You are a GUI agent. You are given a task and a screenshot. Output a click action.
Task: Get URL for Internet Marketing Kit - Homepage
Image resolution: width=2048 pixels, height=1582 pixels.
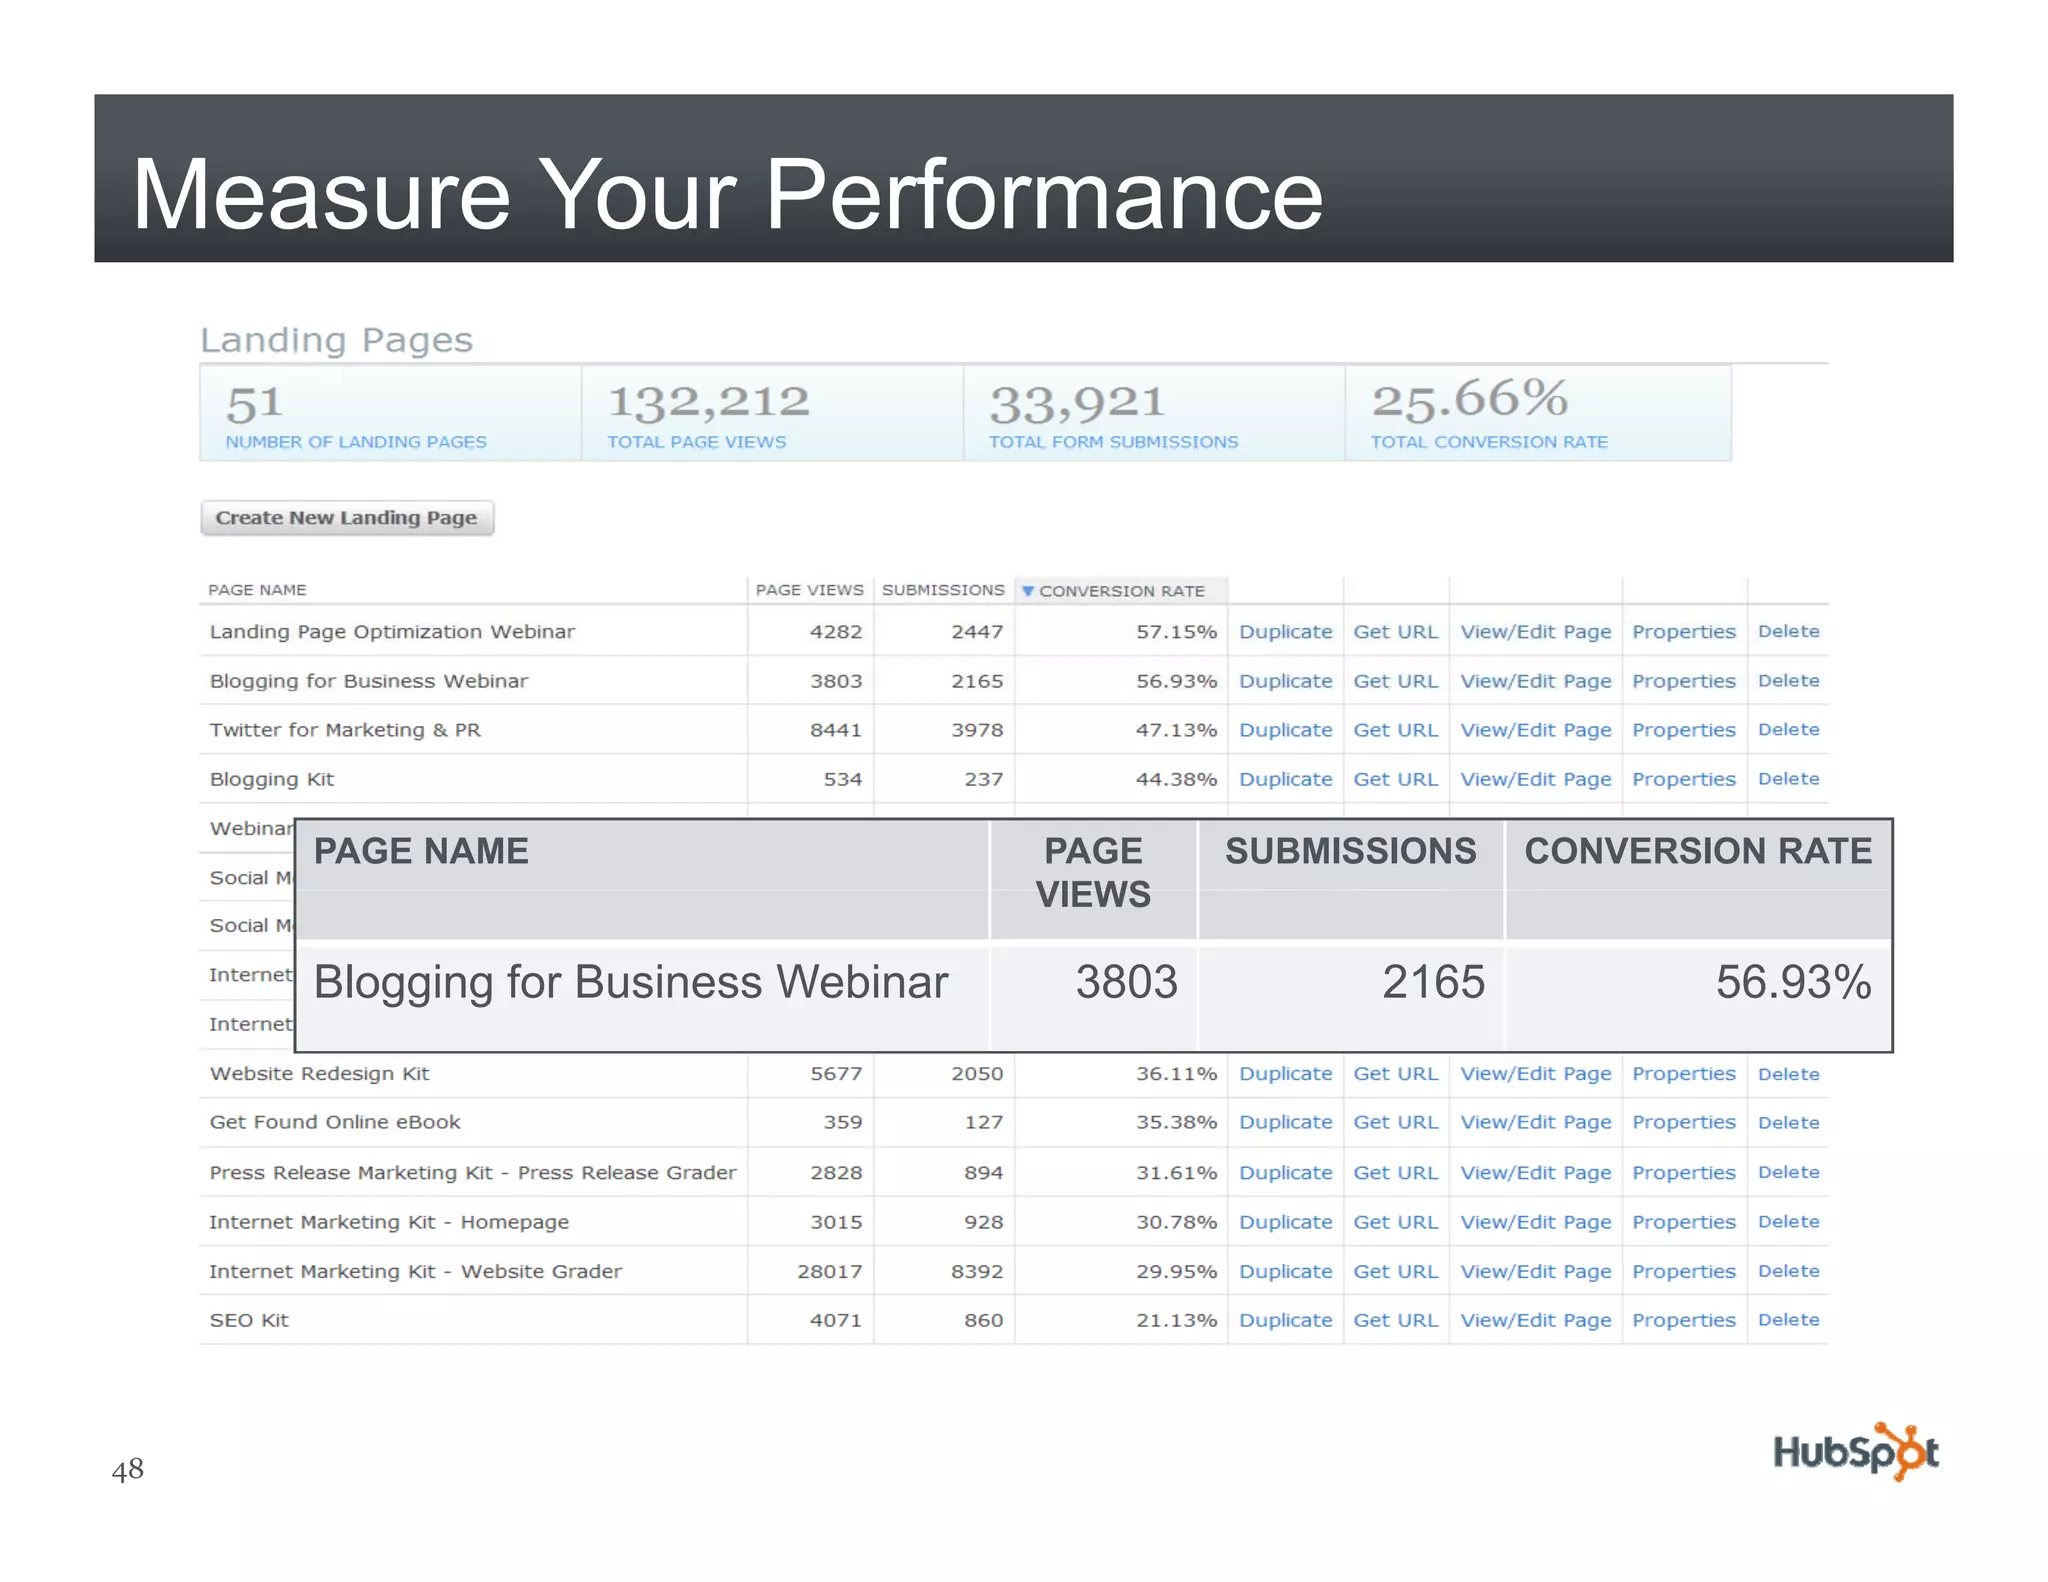click(1395, 1222)
